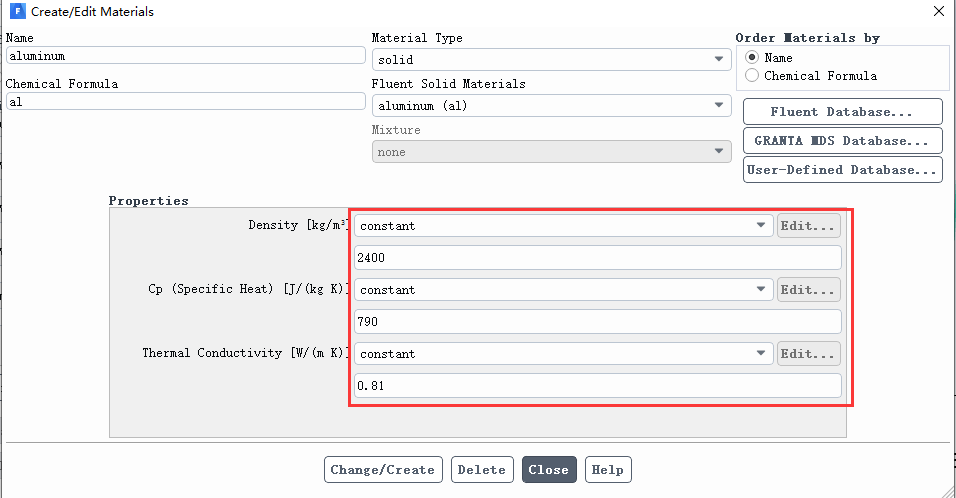Viewport: 956px width, 498px height.
Task: Open the Density method dropdown
Action: [x=563, y=226]
